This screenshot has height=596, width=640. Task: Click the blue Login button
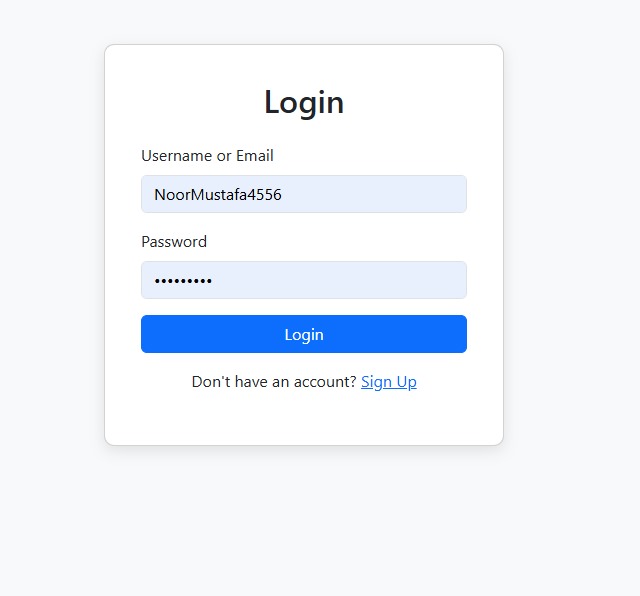(304, 334)
